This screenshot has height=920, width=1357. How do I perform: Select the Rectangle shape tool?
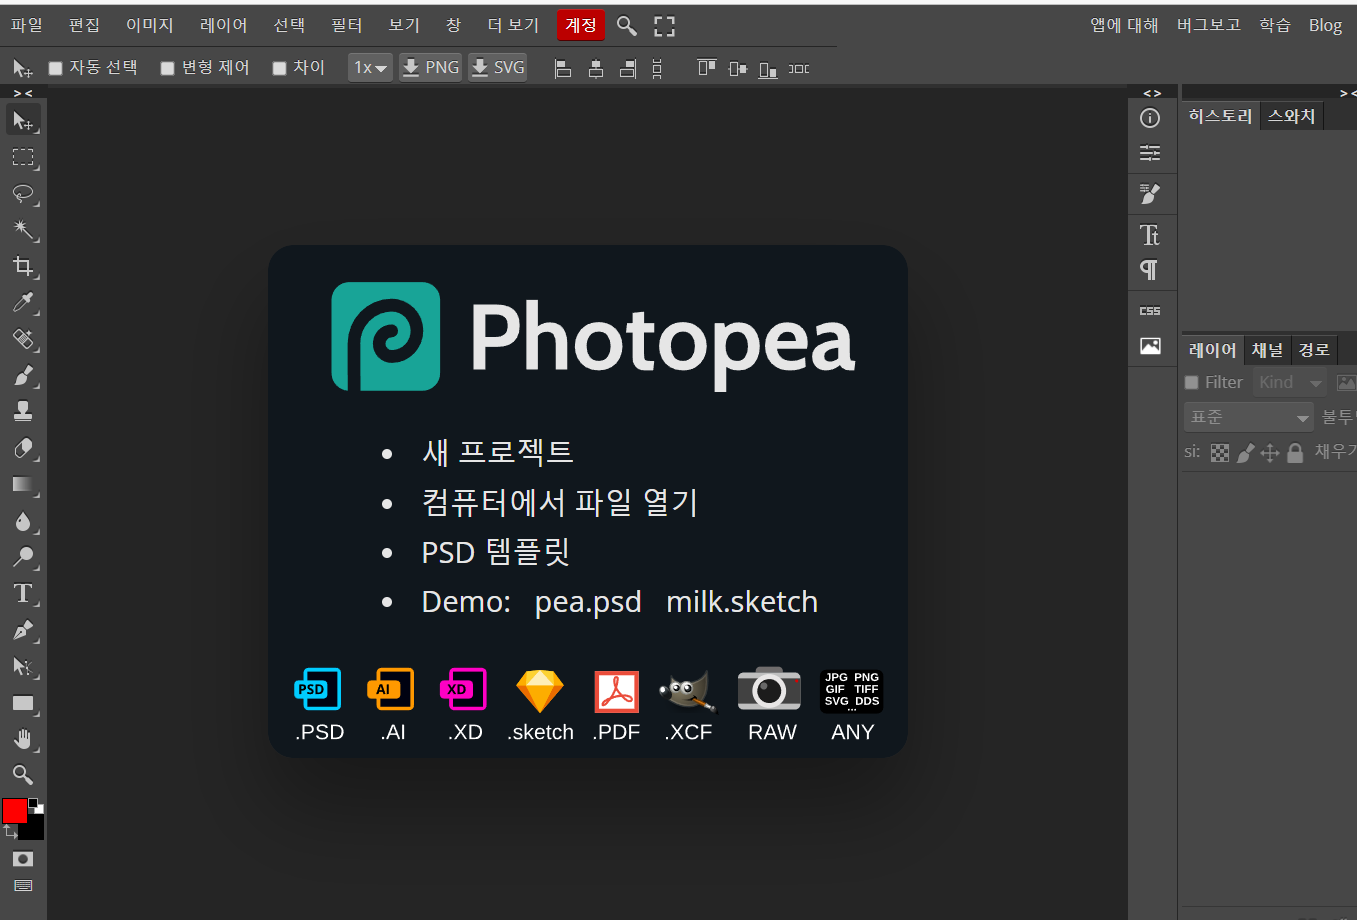pos(23,703)
